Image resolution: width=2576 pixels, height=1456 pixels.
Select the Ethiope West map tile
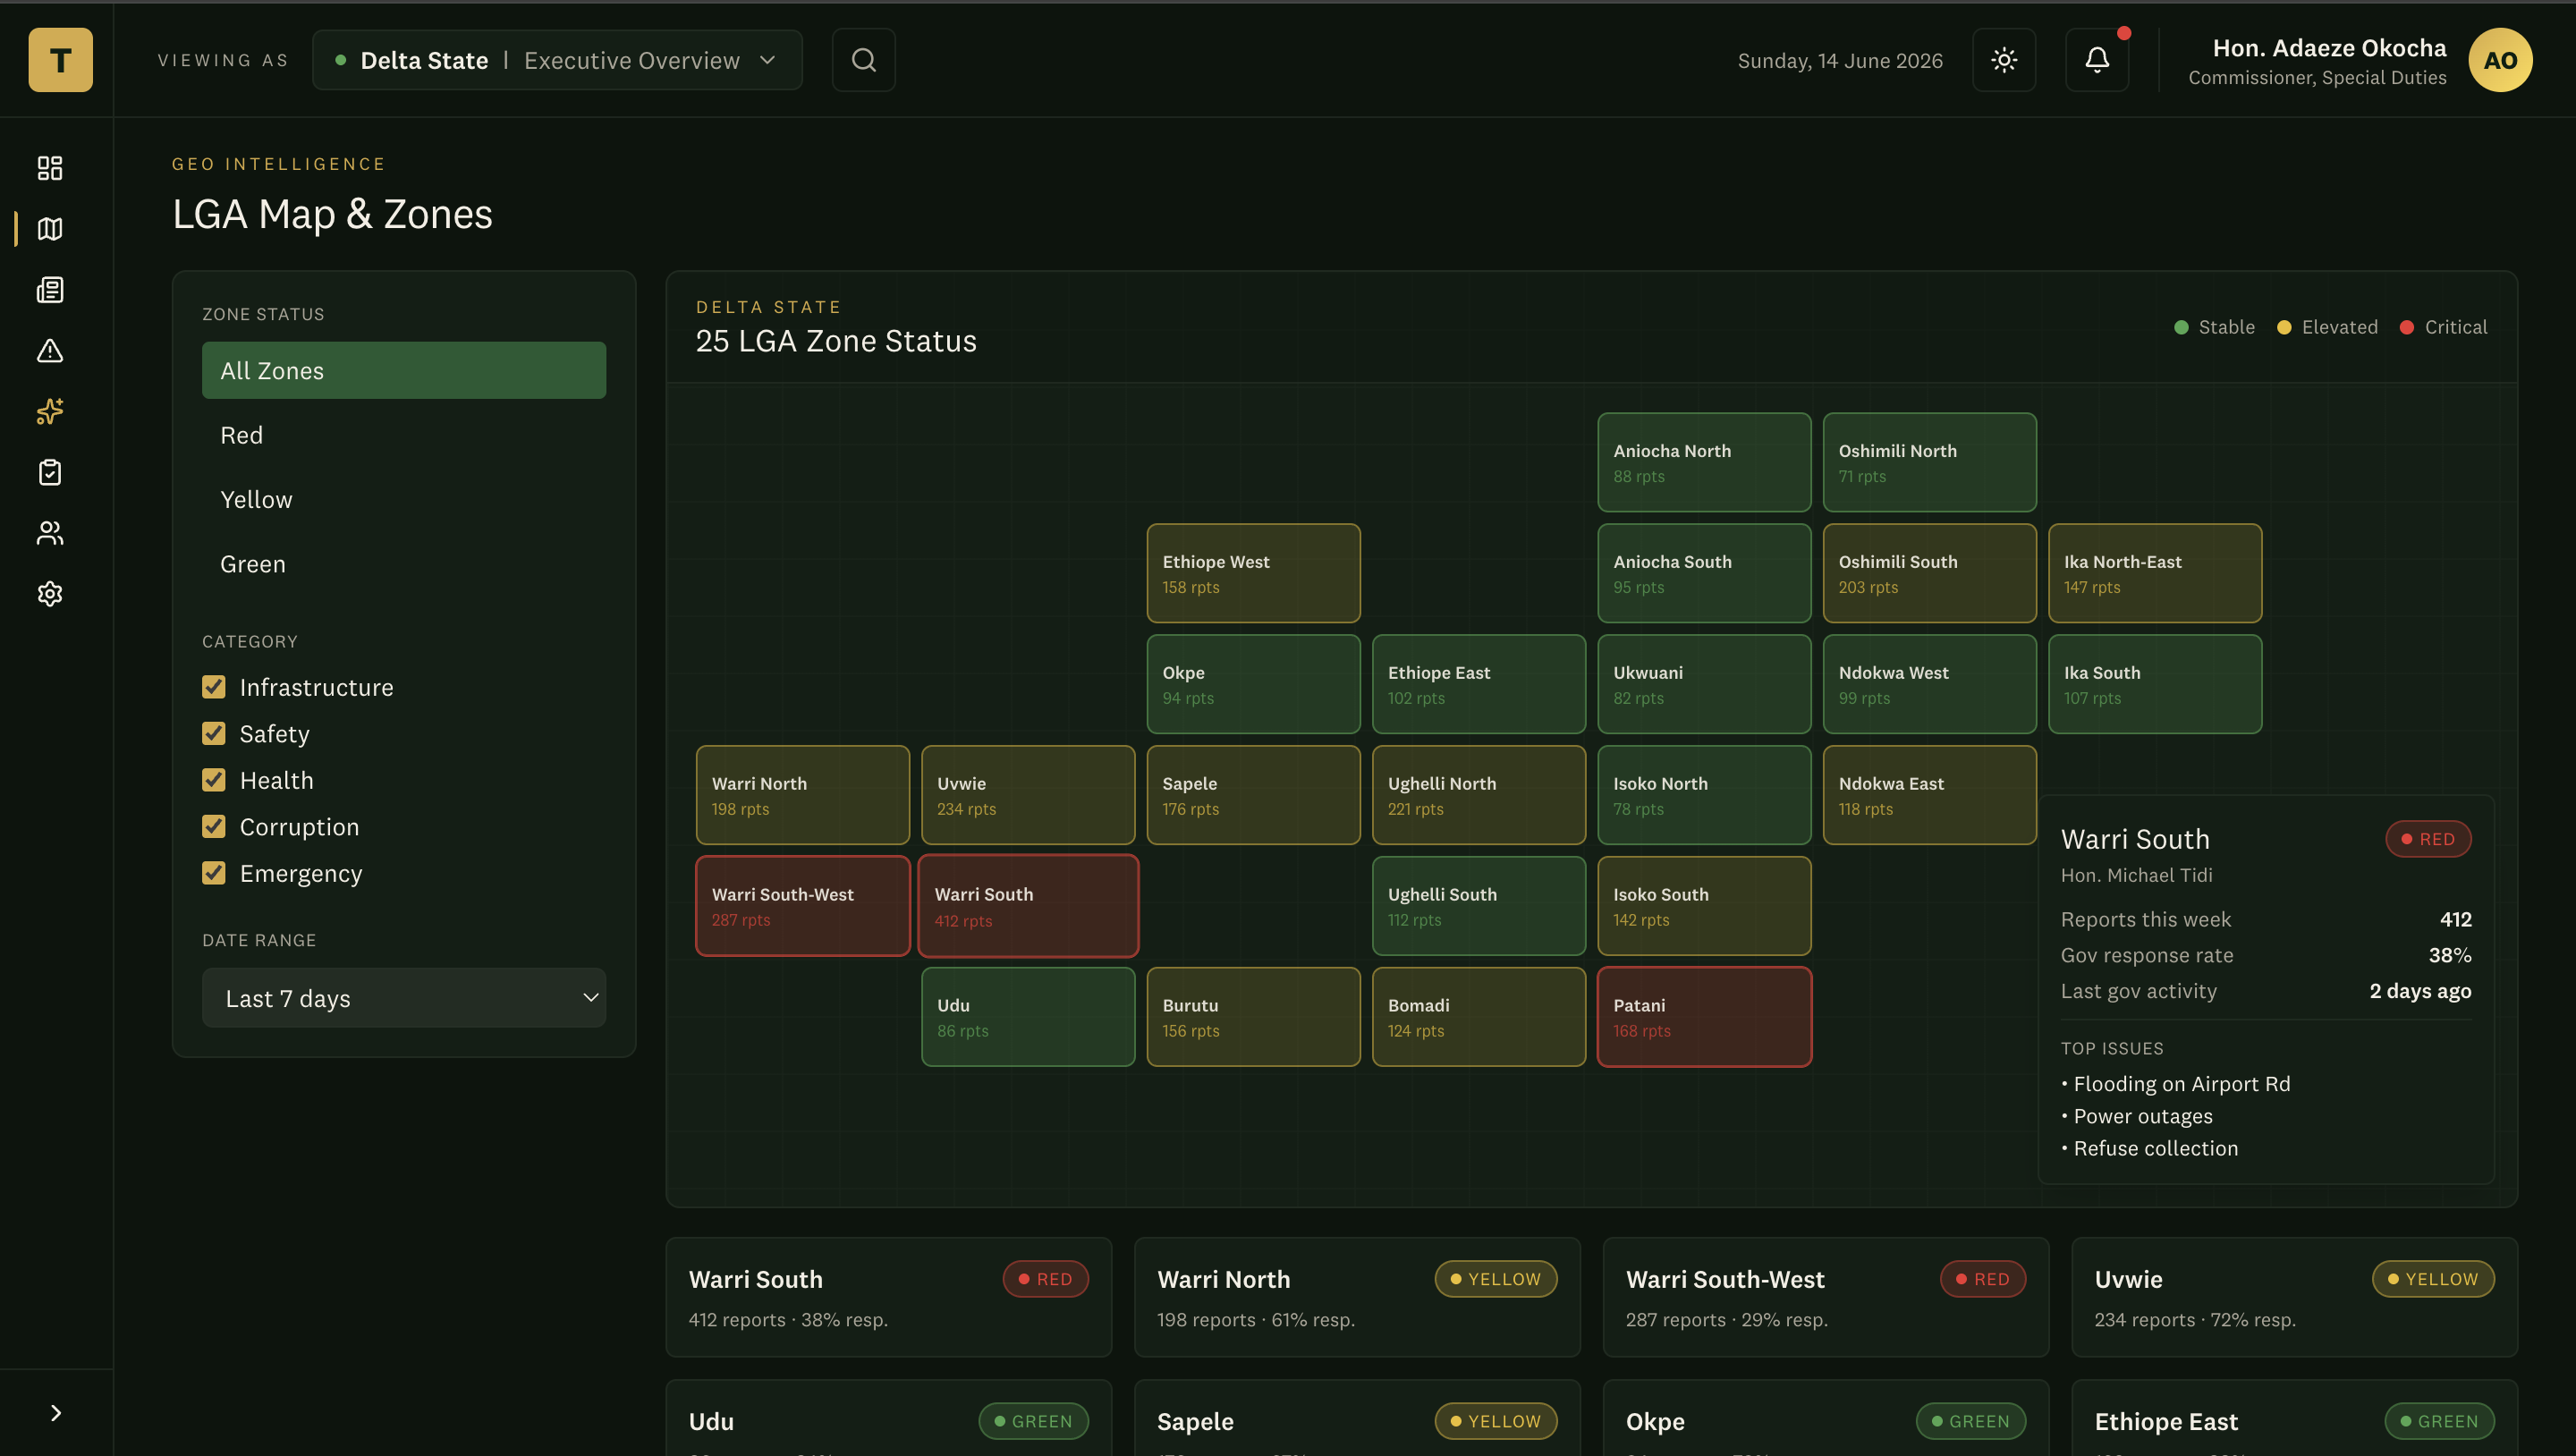(1253, 573)
